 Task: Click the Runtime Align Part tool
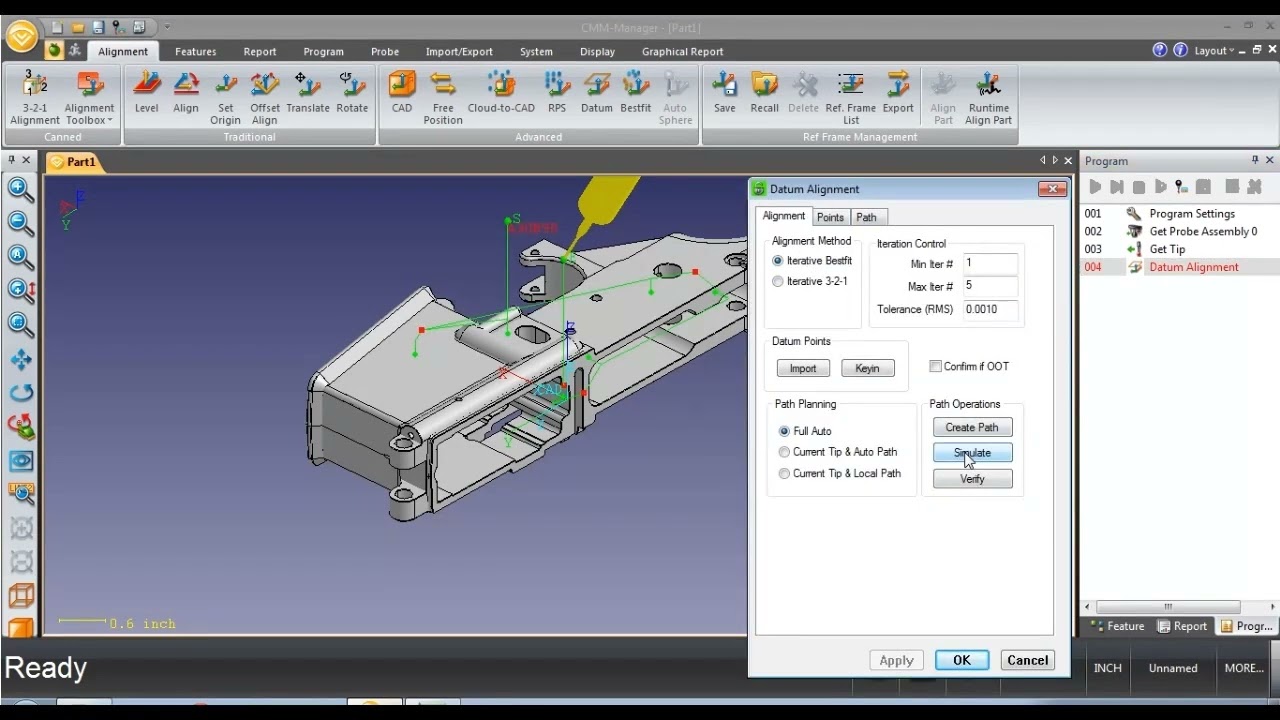coord(989,98)
